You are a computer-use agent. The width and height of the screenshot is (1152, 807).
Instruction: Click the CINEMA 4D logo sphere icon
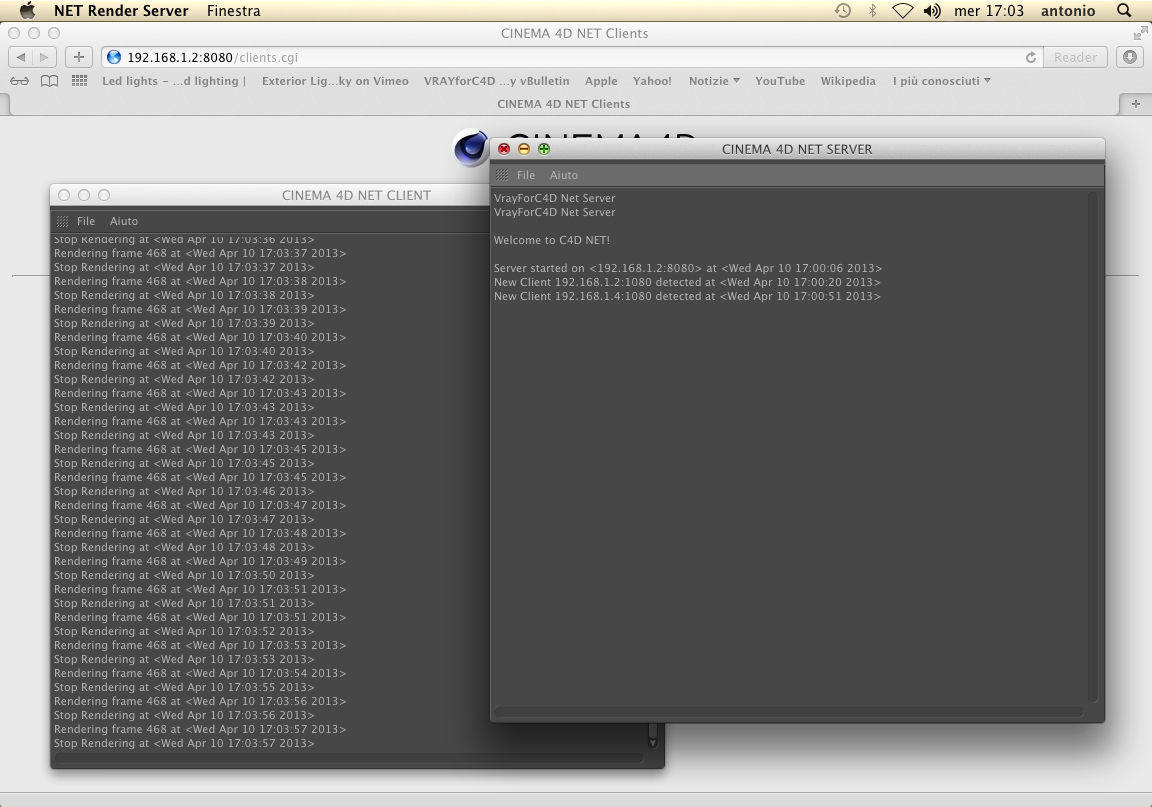click(471, 148)
